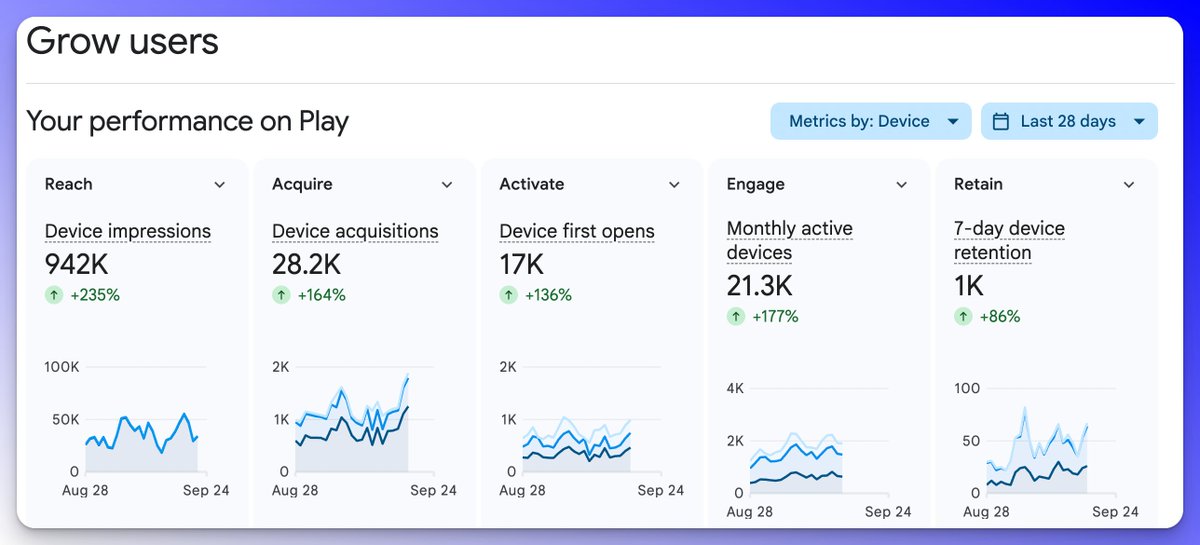Click the up arrow beside +86%

click(963, 316)
